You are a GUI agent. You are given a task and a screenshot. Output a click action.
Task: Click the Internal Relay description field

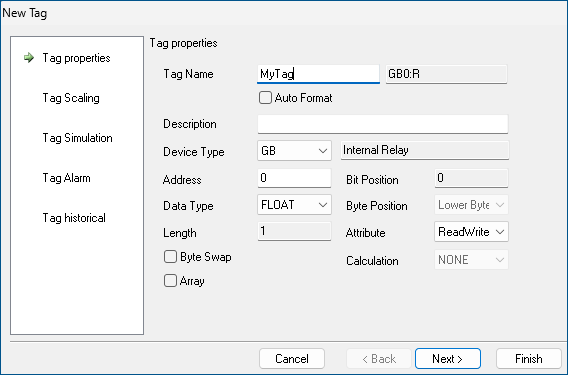(425, 150)
